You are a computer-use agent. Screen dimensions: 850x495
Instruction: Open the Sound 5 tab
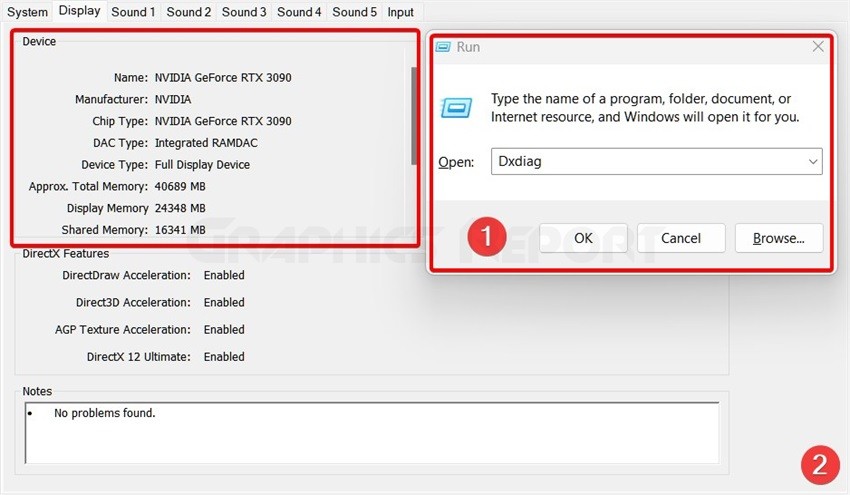tap(355, 12)
